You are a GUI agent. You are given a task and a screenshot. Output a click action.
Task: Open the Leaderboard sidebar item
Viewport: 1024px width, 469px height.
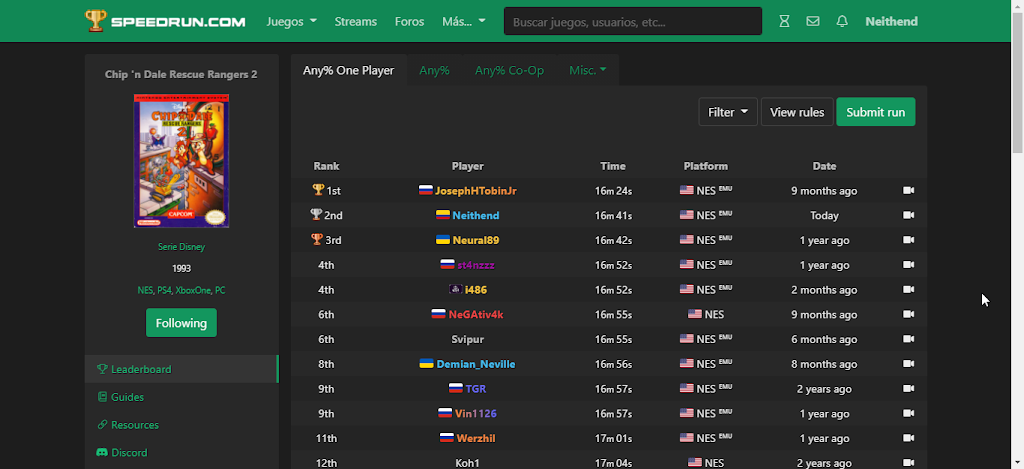coord(182,369)
